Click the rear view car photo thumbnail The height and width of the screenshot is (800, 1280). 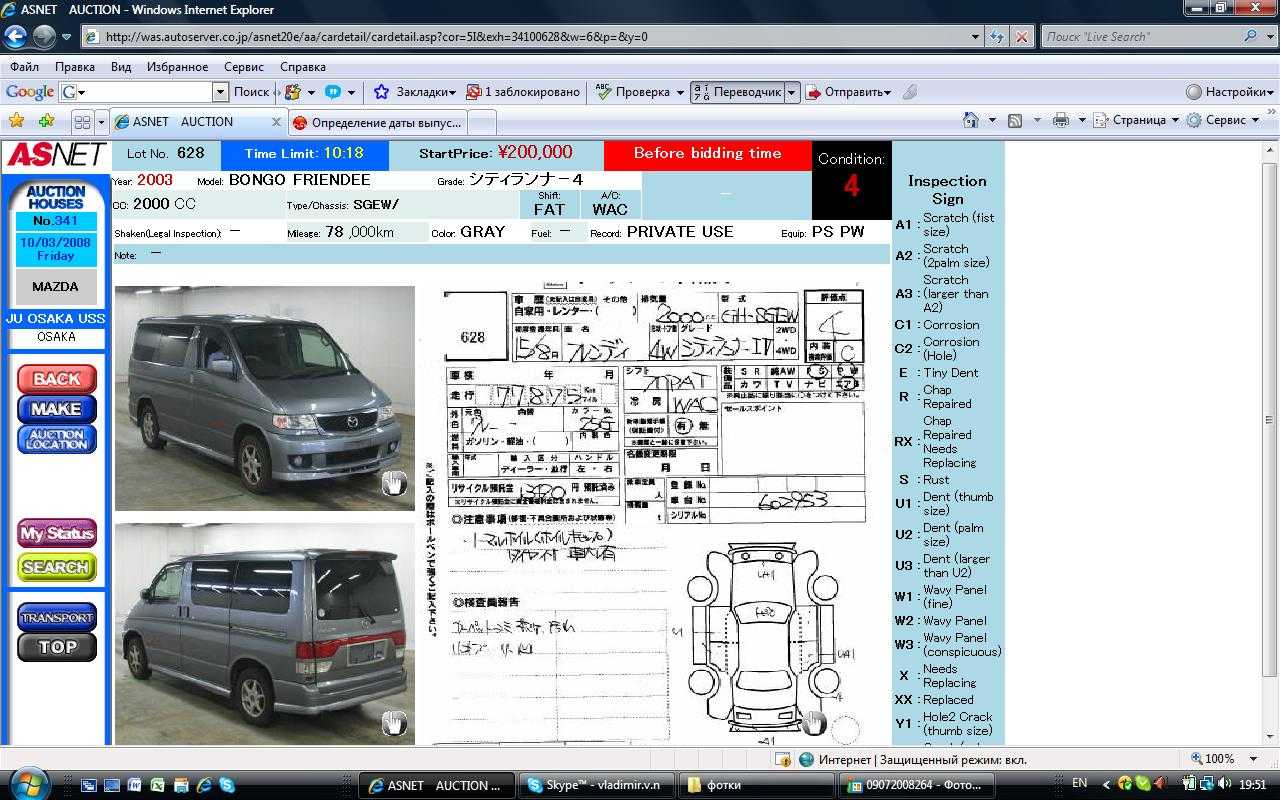coord(264,634)
